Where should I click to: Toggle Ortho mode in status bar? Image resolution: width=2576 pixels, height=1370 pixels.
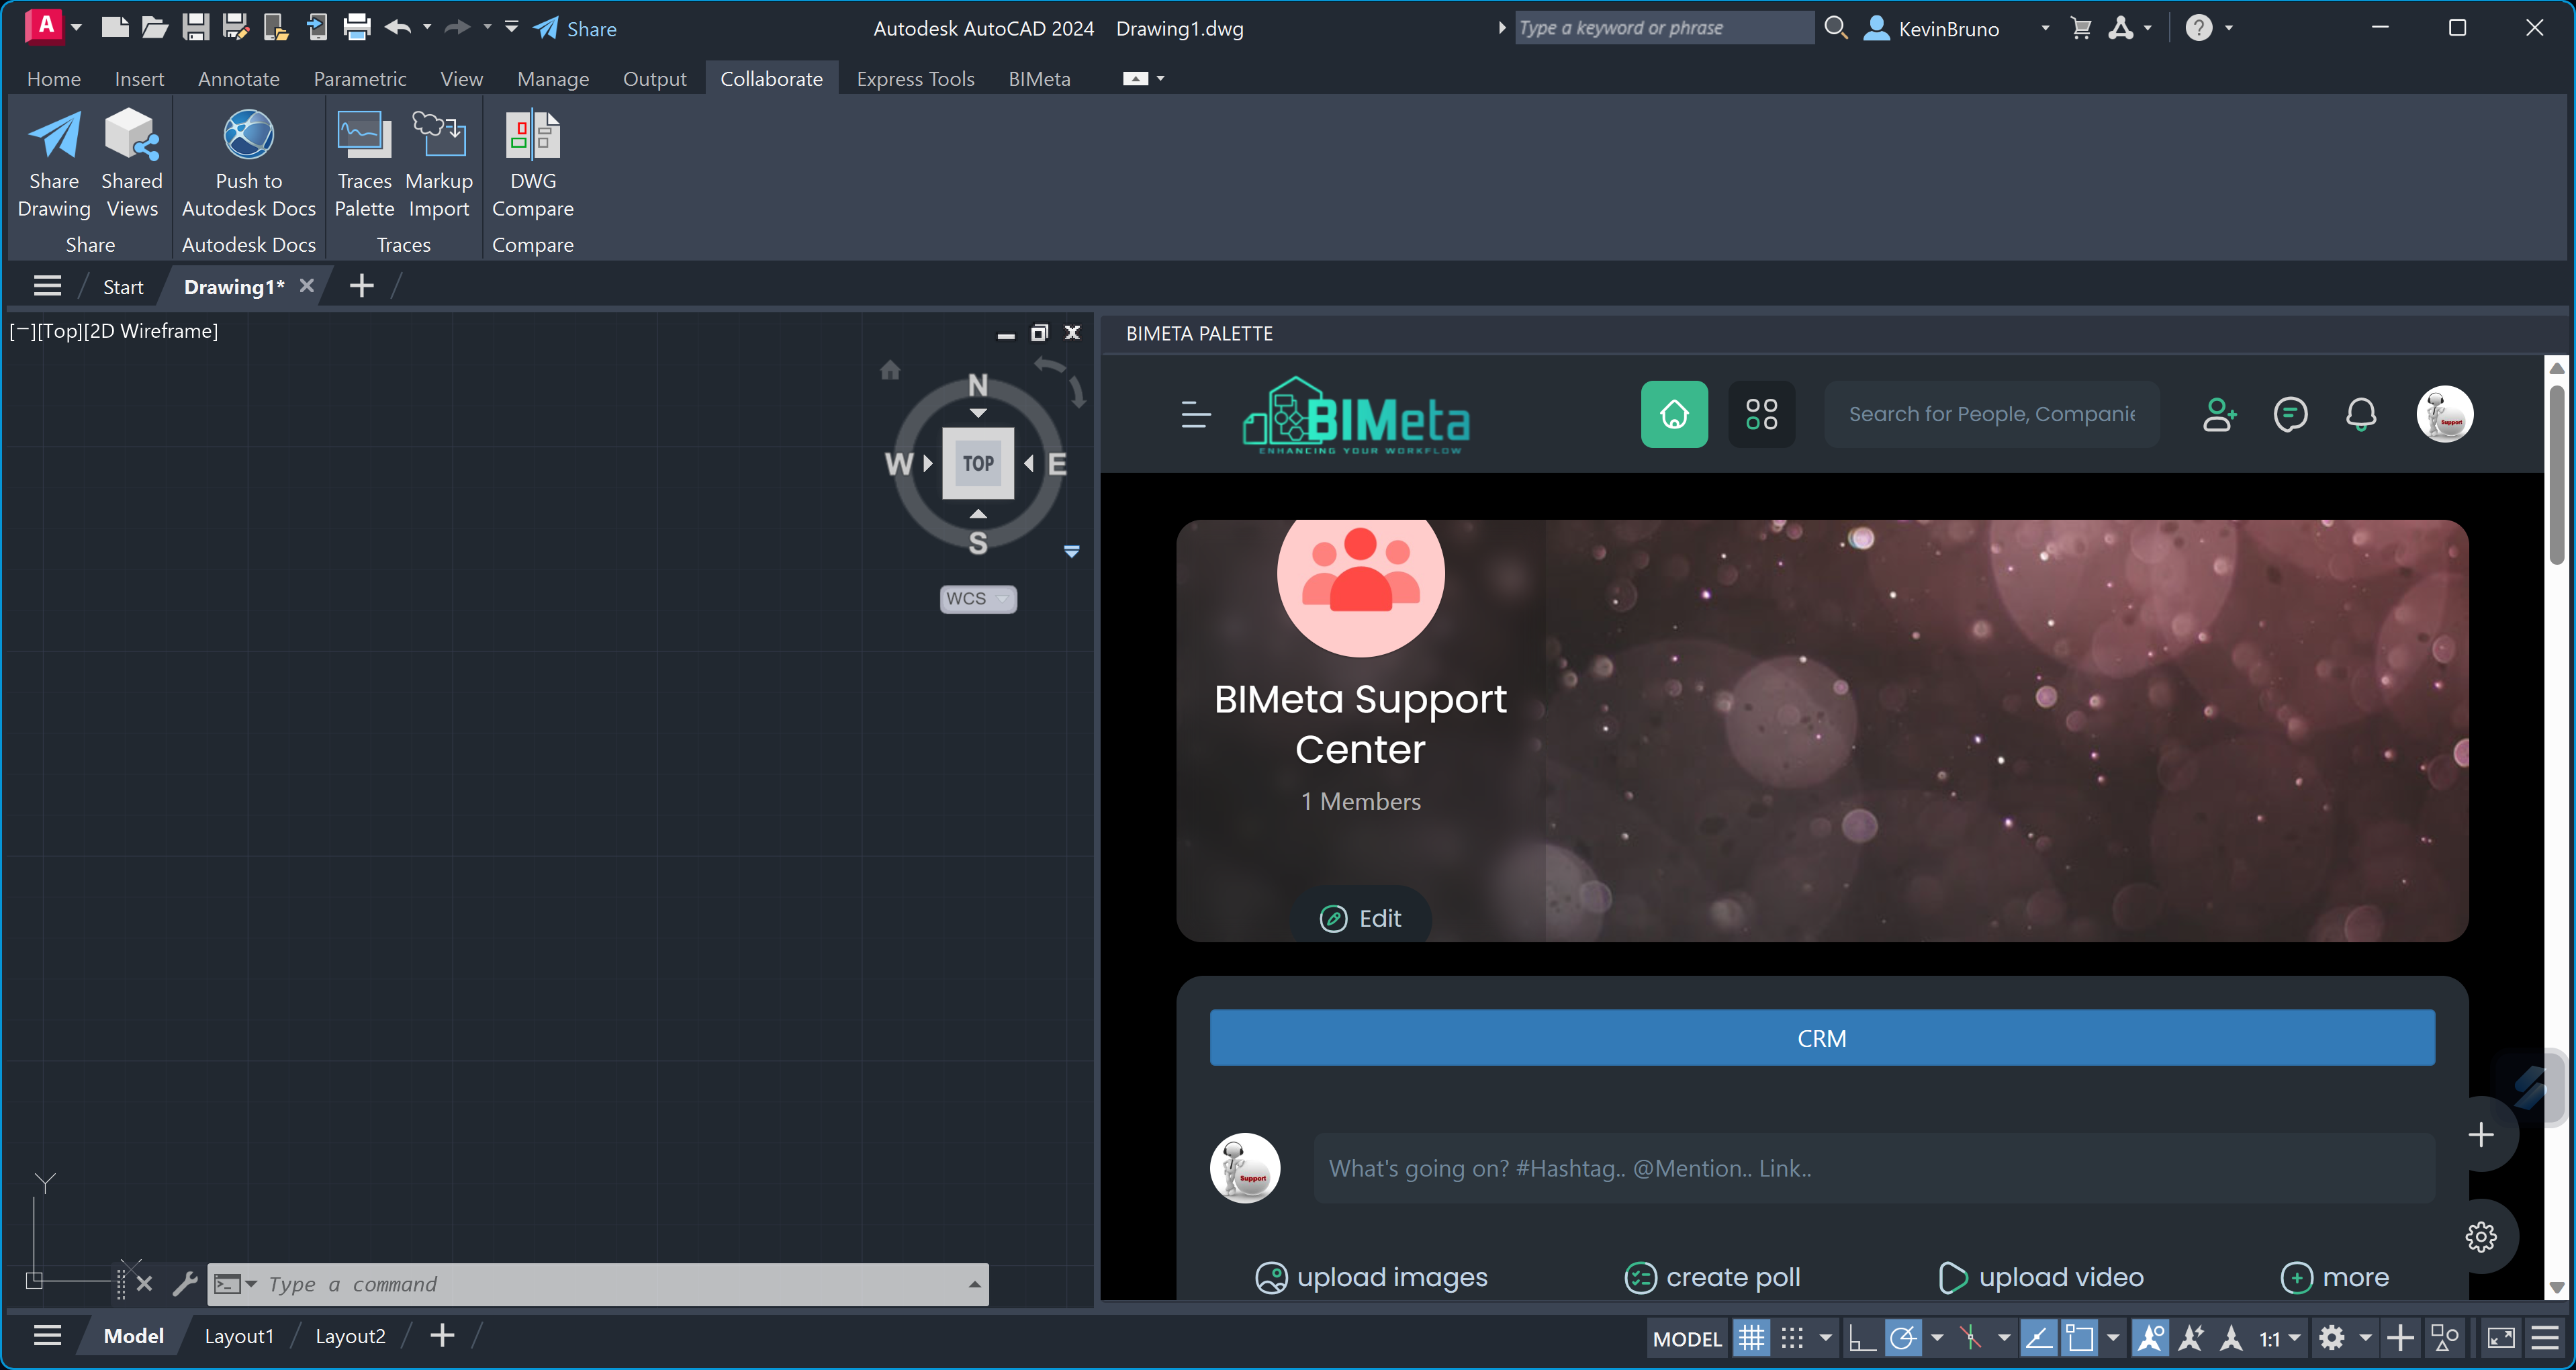point(1861,1338)
